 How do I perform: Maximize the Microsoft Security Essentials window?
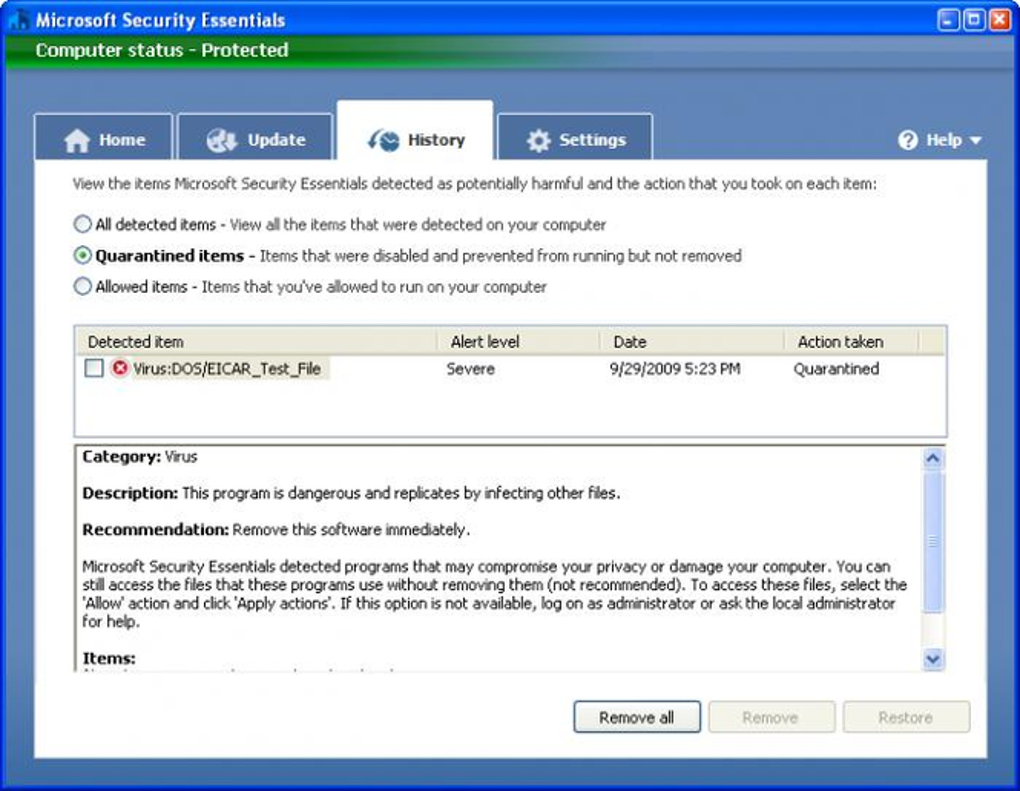click(x=974, y=20)
